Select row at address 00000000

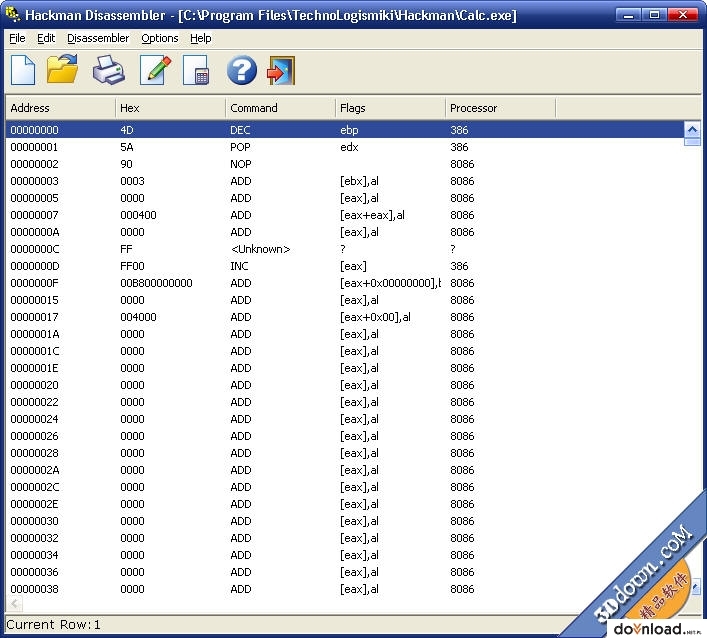click(x=345, y=130)
